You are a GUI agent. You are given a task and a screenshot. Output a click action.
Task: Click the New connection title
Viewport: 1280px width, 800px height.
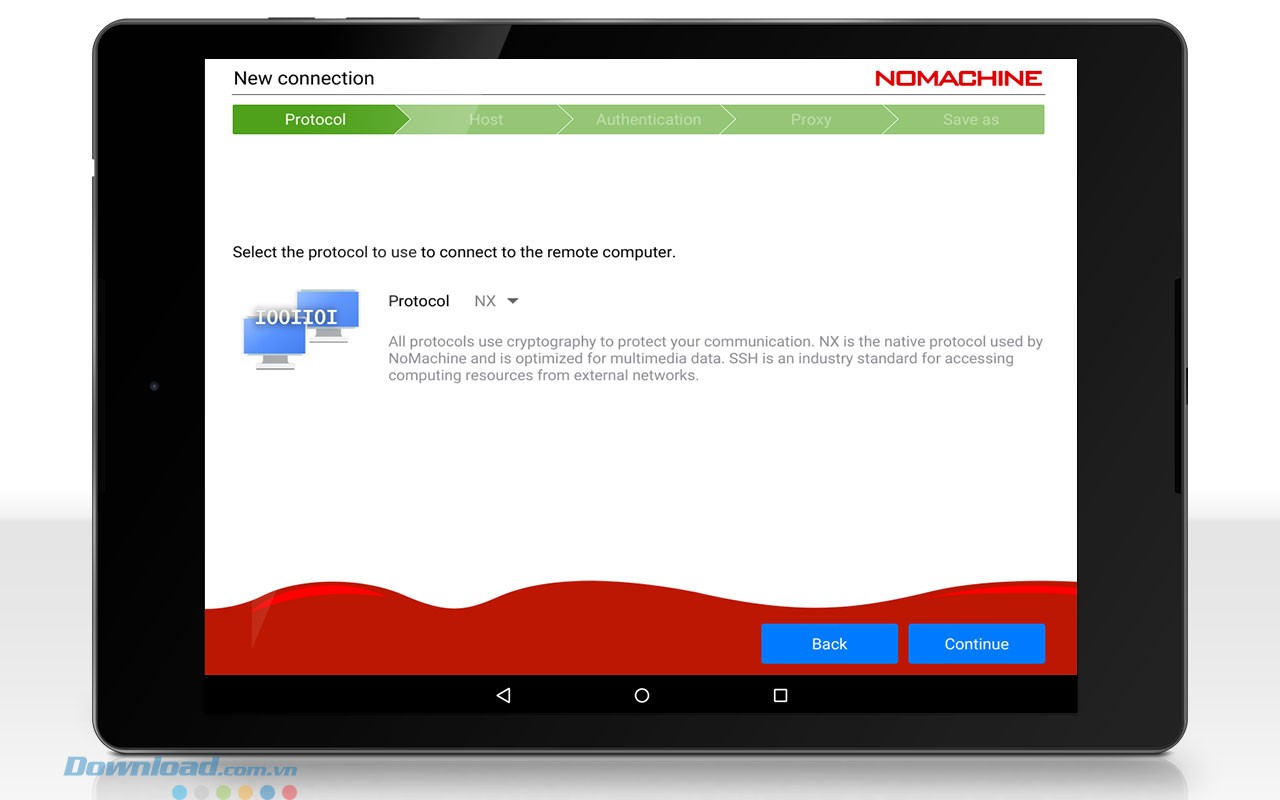click(304, 78)
